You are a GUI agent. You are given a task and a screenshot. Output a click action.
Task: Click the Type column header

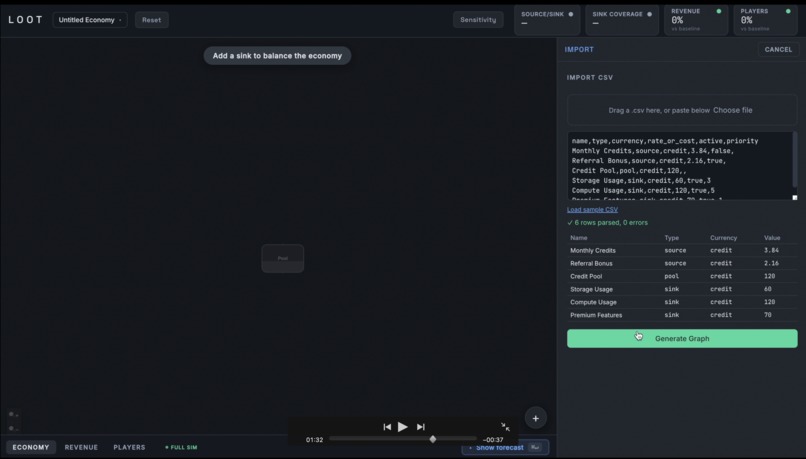click(x=671, y=238)
